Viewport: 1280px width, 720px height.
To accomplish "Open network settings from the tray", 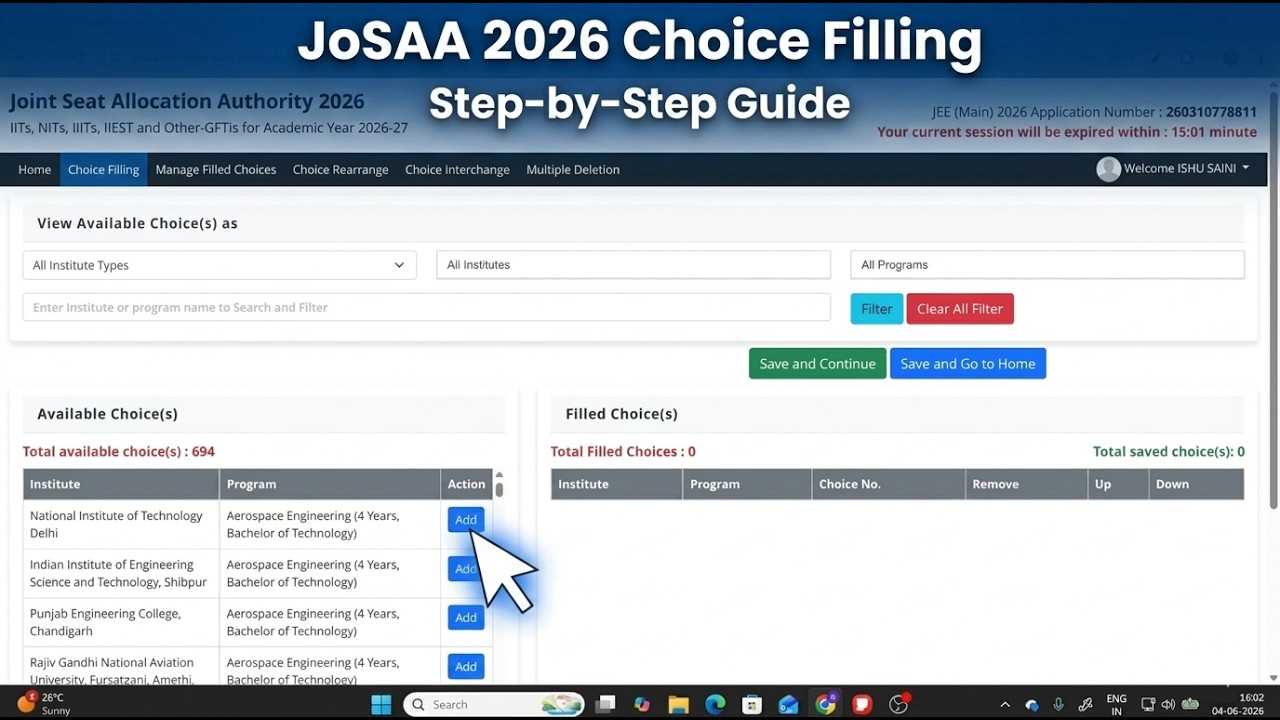I will click(1148, 705).
